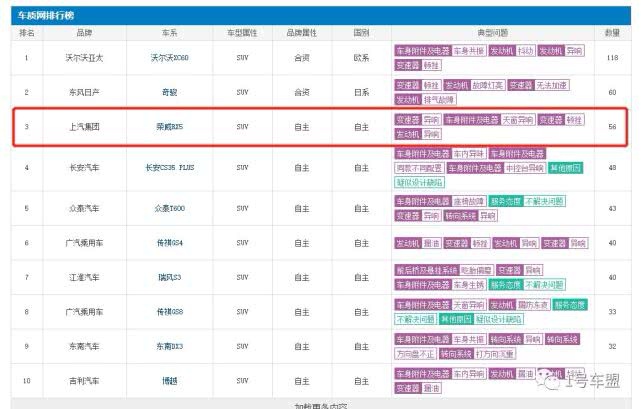Click the 车系 column header

pos(170,33)
